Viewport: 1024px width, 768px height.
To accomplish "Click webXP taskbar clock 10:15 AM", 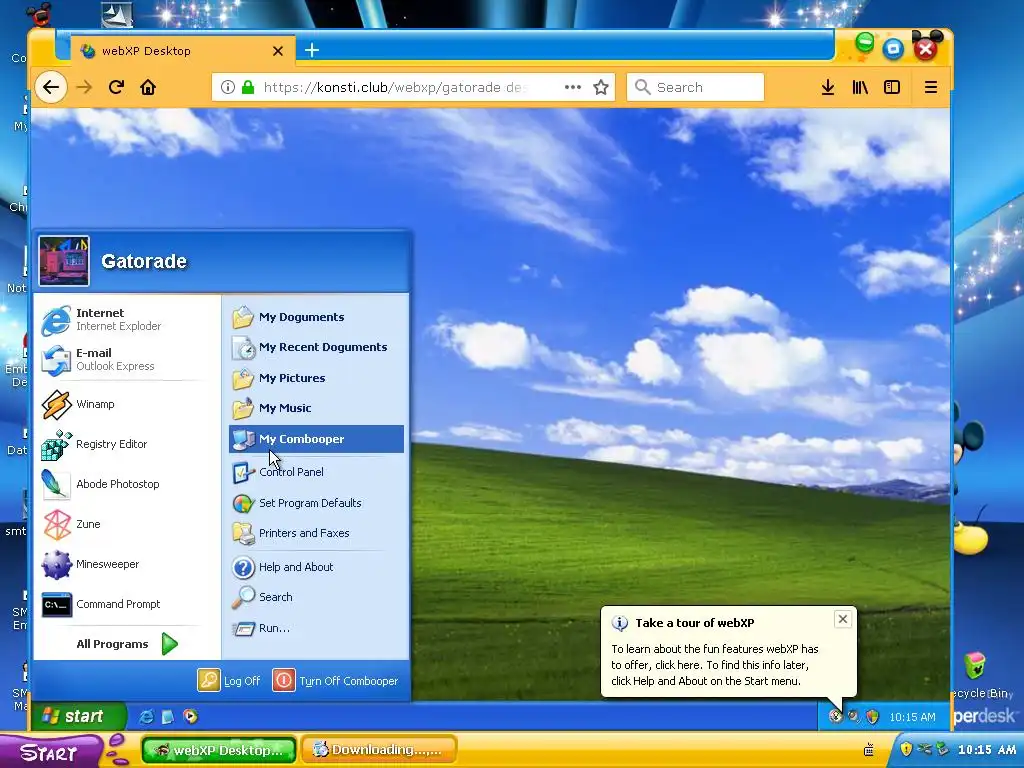I will 912,717.
